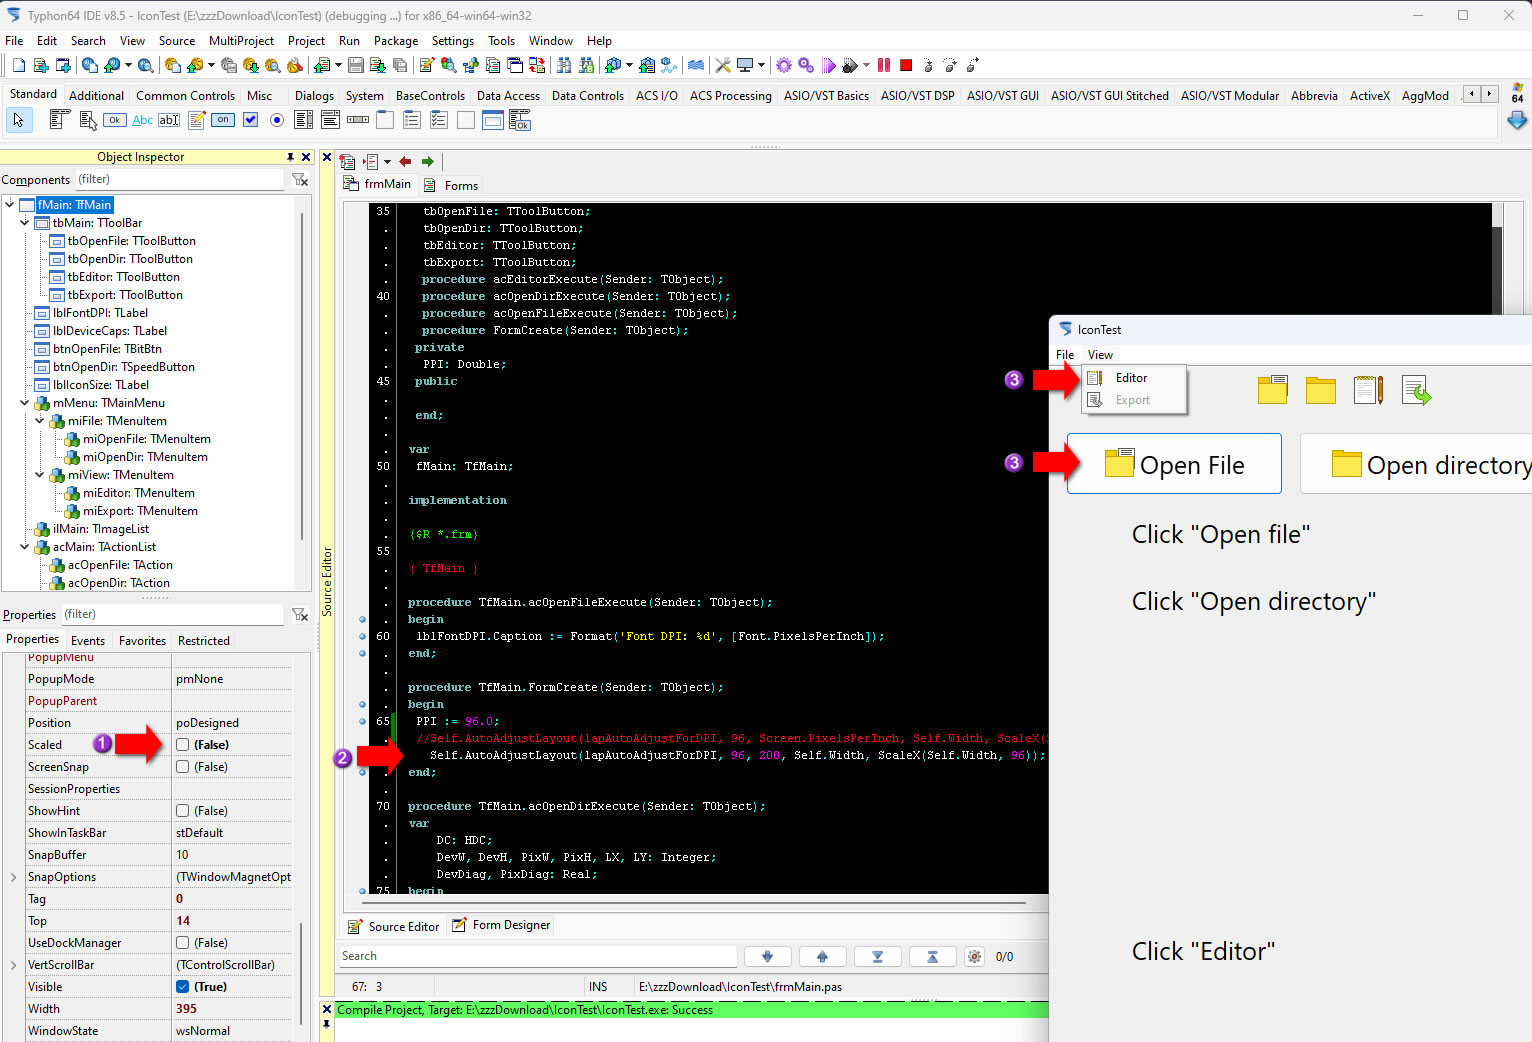The width and height of the screenshot is (1532, 1042).
Task: Pick the TMemo notepad component icon
Action: pos(196,120)
